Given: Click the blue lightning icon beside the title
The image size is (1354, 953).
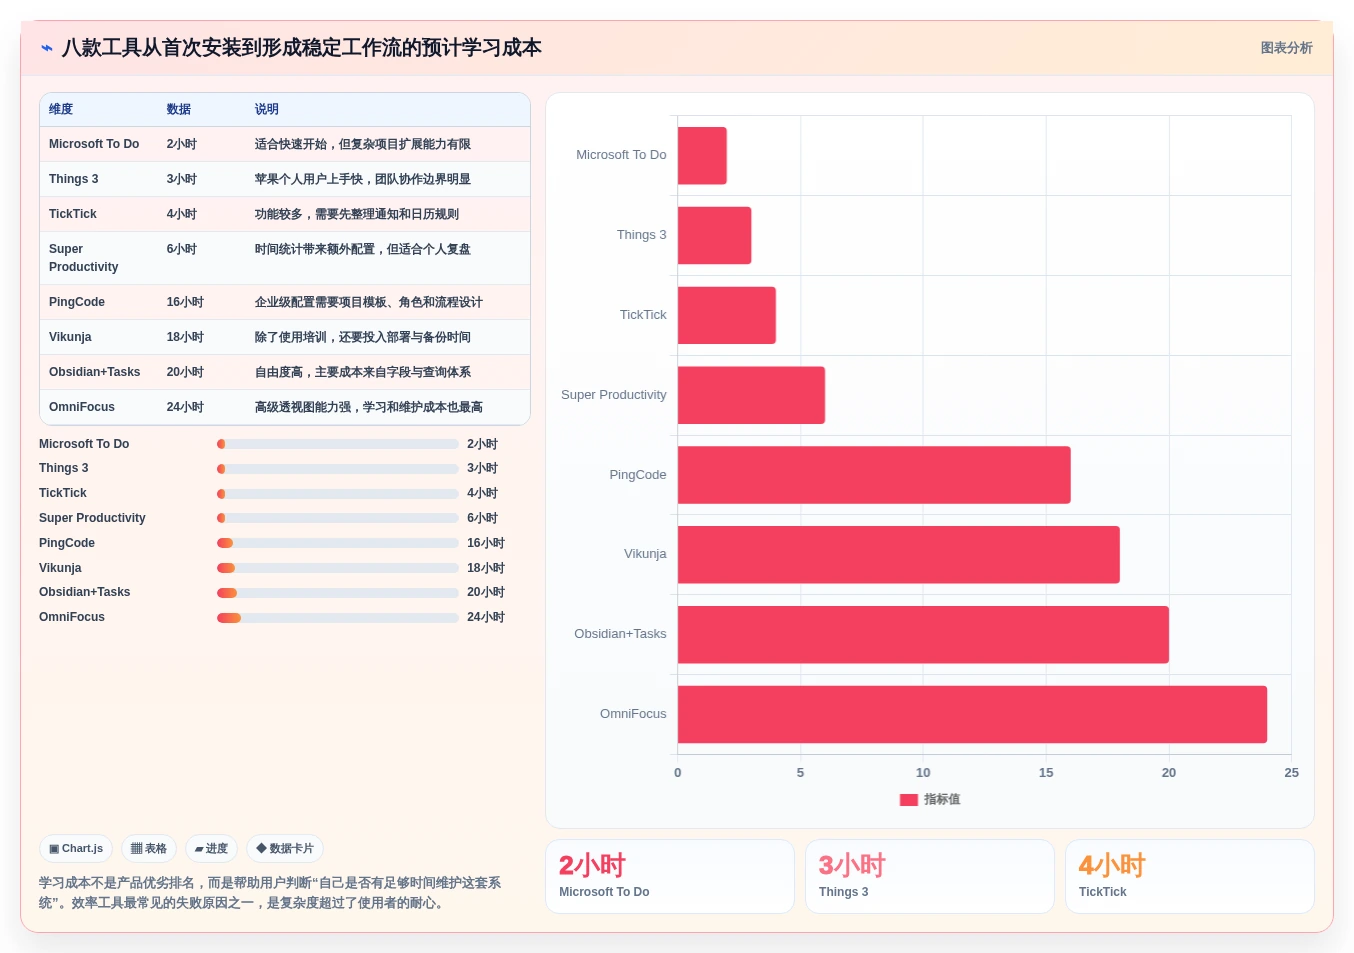Looking at the screenshot, I should point(47,48).
